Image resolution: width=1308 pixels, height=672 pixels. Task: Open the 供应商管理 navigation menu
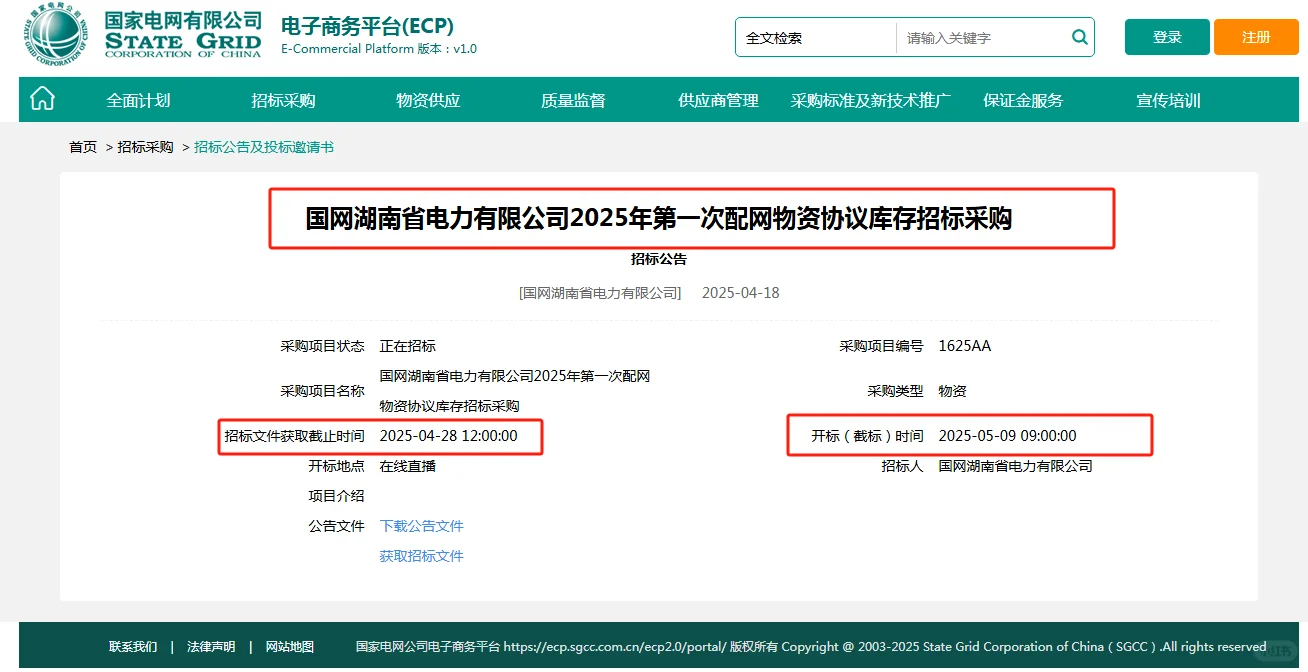(718, 99)
